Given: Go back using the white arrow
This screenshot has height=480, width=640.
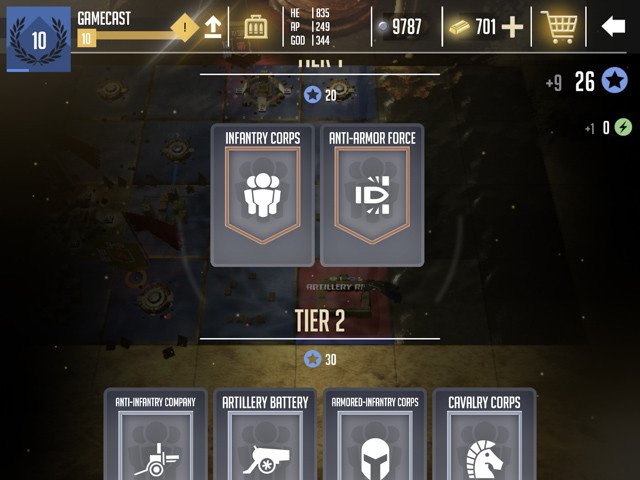Looking at the screenshot, I should (613, 27).
